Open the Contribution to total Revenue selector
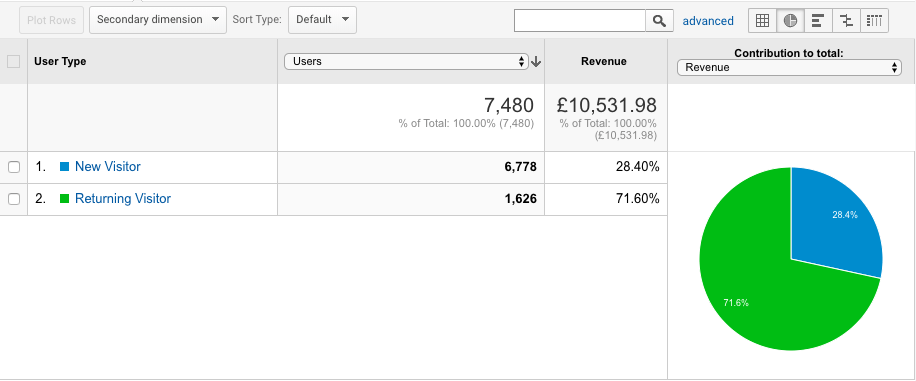Screen dimensions: 916x381 789,67
